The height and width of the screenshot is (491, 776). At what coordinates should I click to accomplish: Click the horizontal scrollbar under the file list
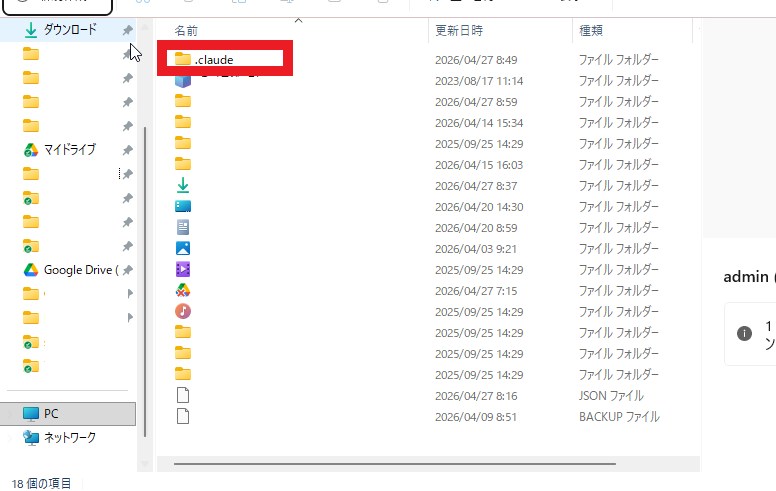(395, 464)
